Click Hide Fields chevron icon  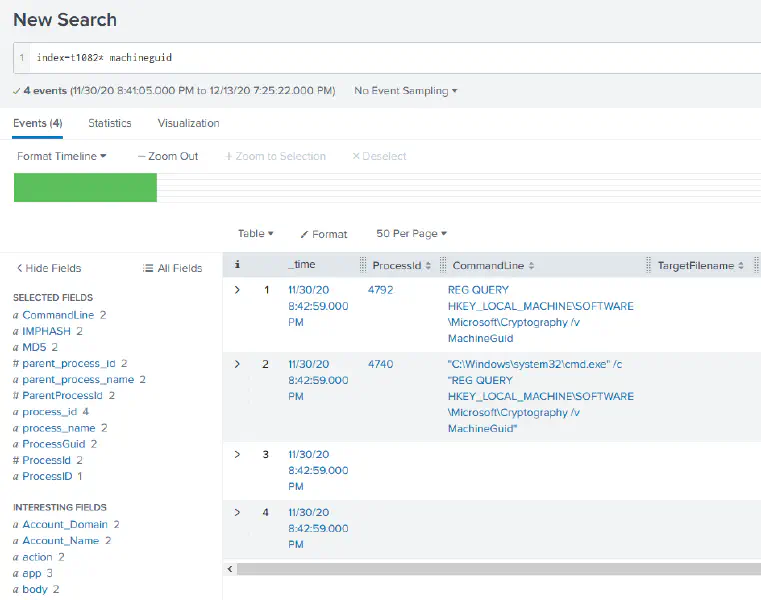pos(19,268)
